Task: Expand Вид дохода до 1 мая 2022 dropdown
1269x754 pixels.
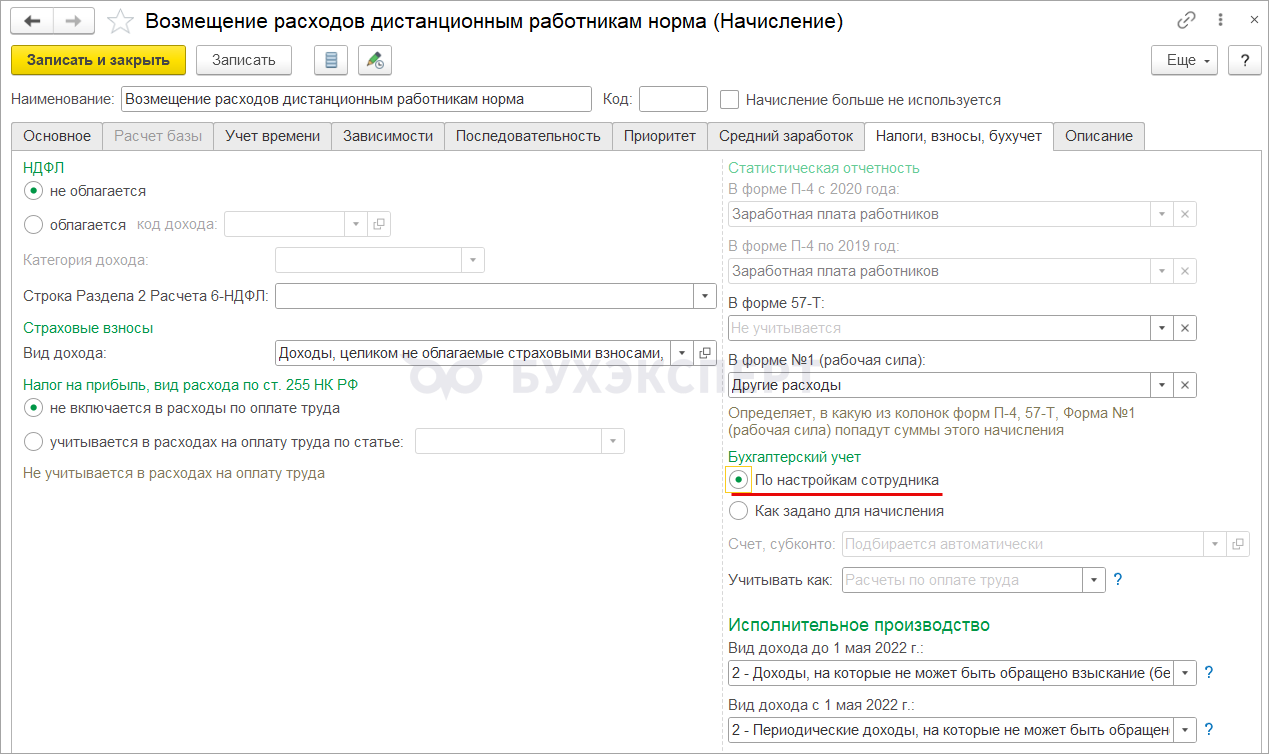Action: (1185, 673)
